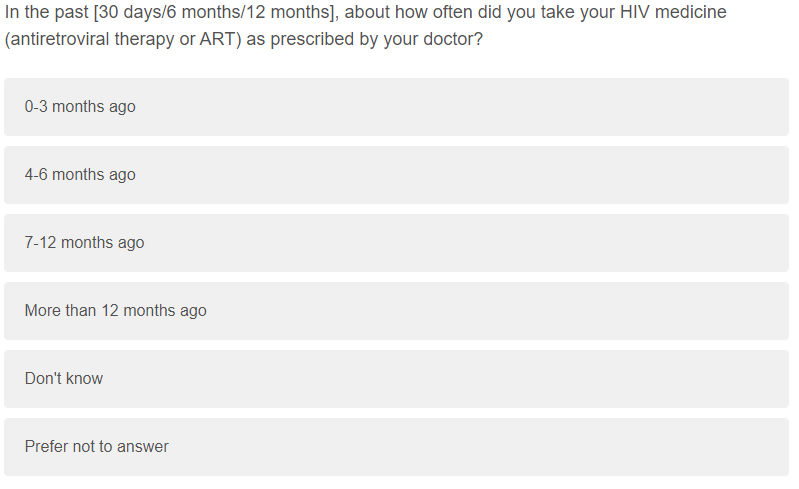Mark the 4-6 months timeframe response

(x=396, y=175)
